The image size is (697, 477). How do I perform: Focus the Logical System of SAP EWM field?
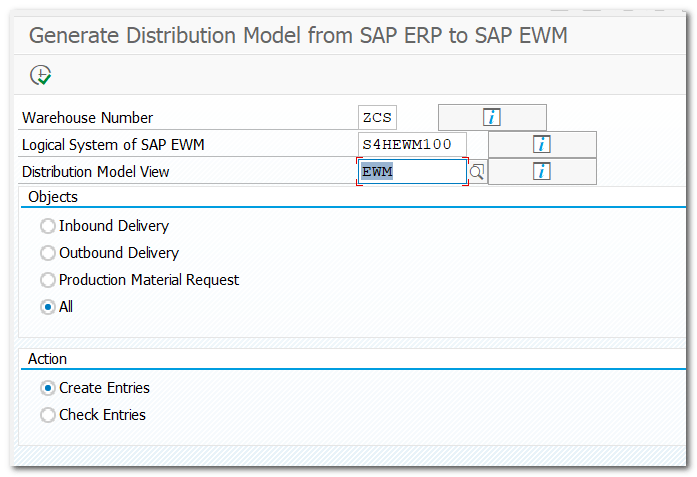[x=412, y=145]
